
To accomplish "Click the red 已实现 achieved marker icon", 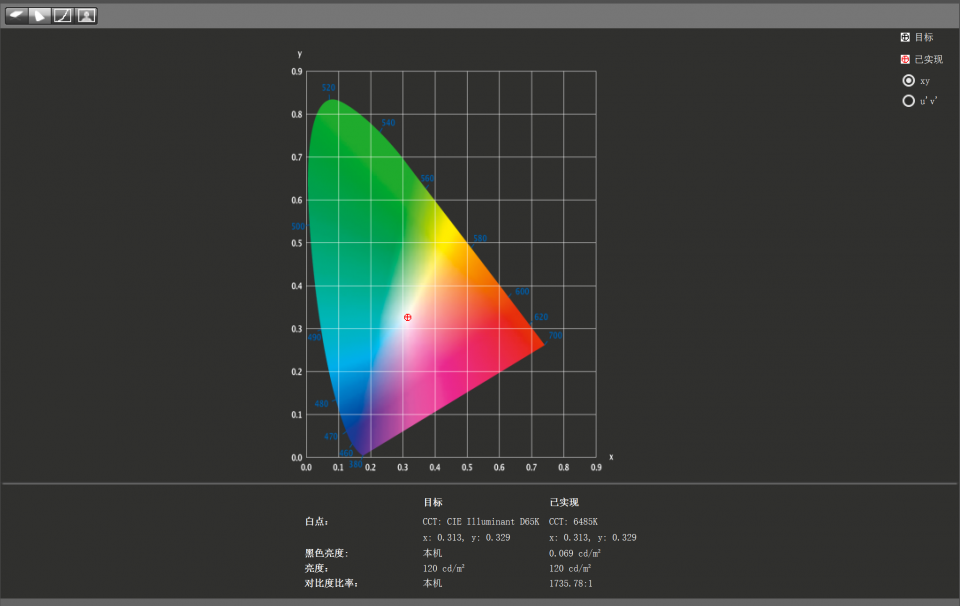I will click(905, 59).
